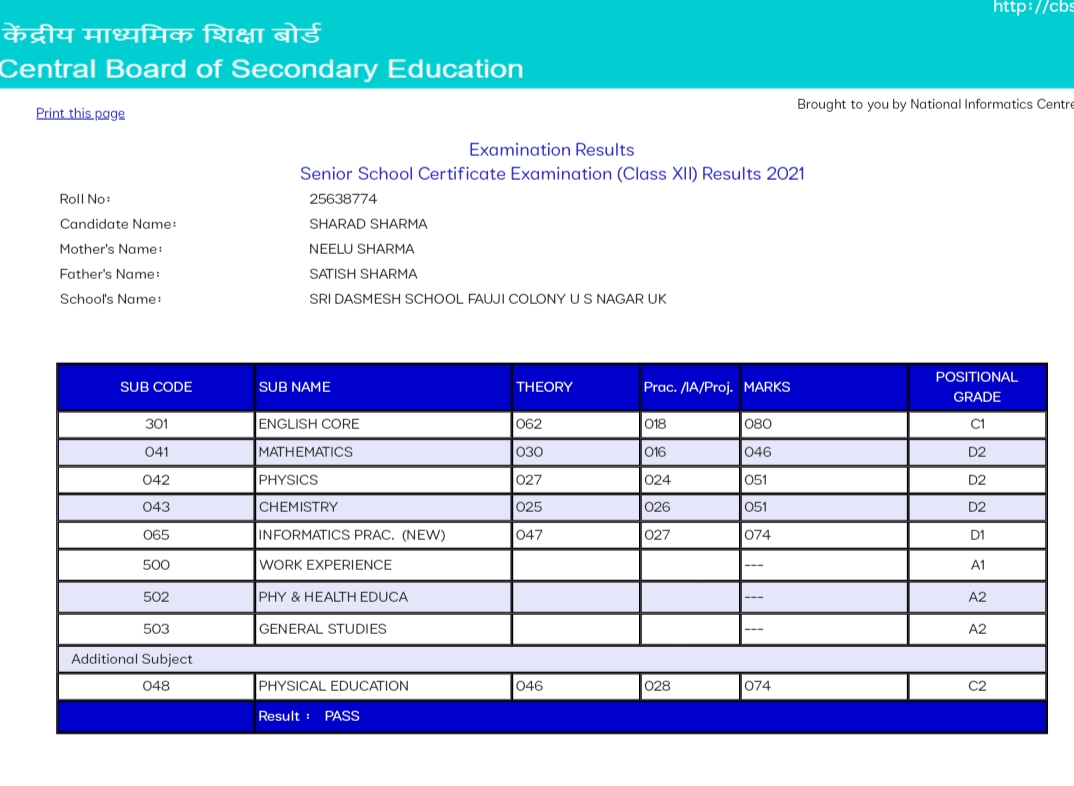The height and width of the screenshot is (786, 1074).
Task: Click the Additional Subject row label
Action: click(x=132, y=659)
